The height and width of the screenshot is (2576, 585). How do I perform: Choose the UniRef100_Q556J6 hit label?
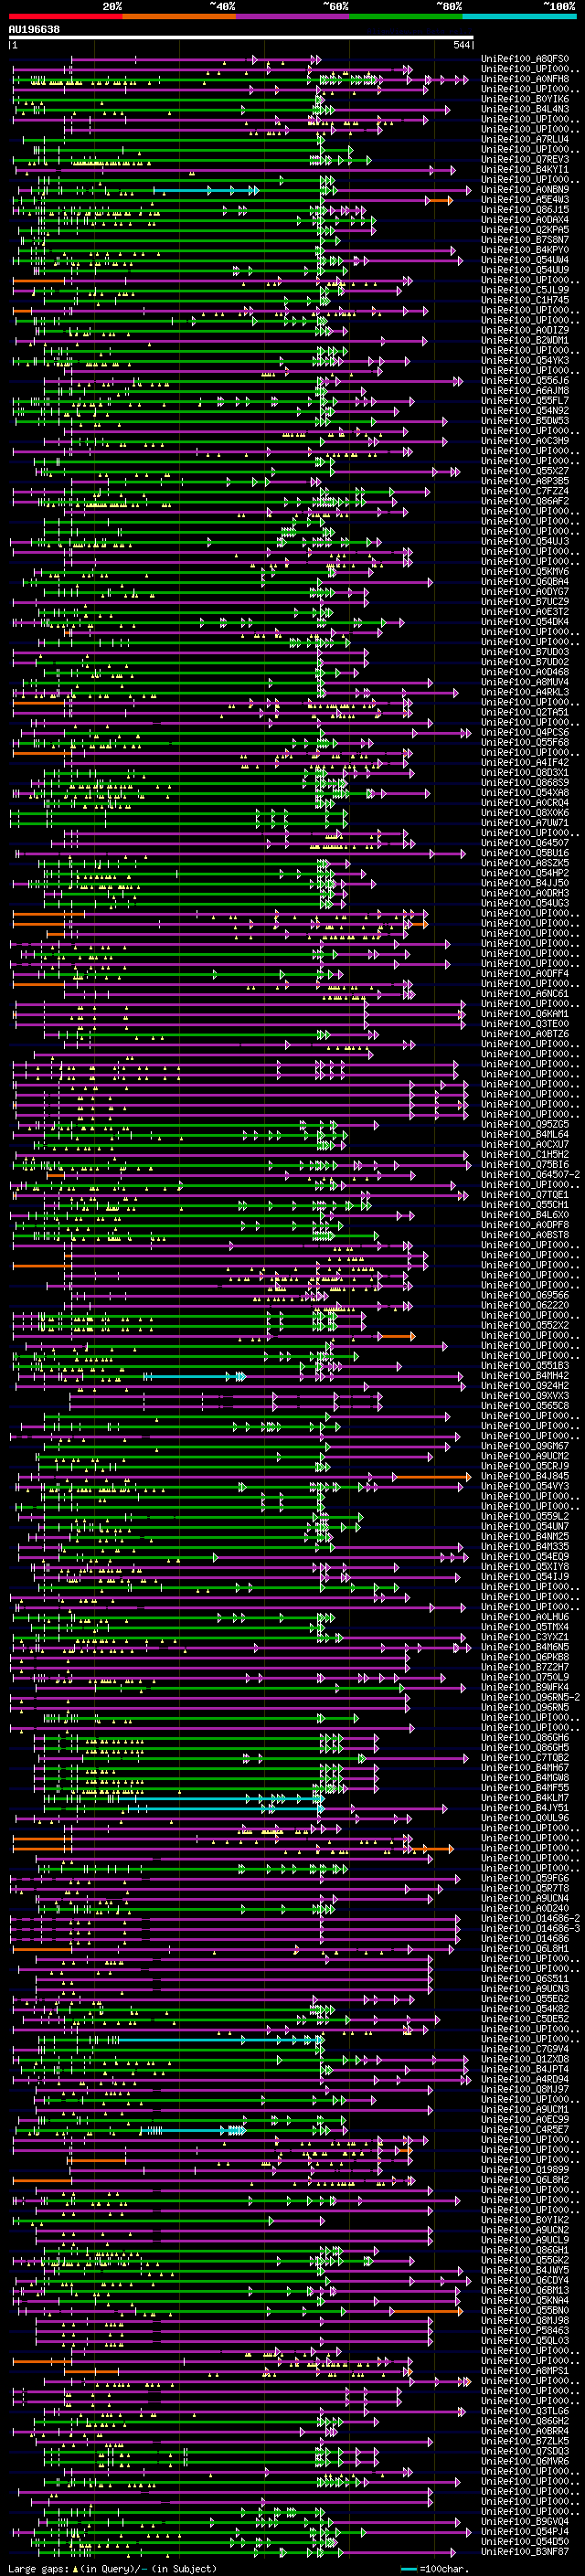click(x=525, y=380)
